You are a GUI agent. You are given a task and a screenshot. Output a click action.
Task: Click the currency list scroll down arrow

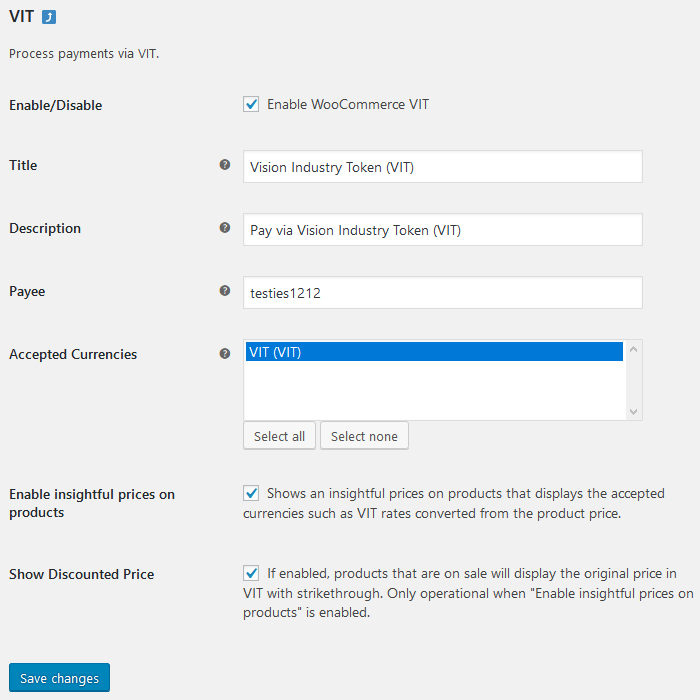coord(633,411)
